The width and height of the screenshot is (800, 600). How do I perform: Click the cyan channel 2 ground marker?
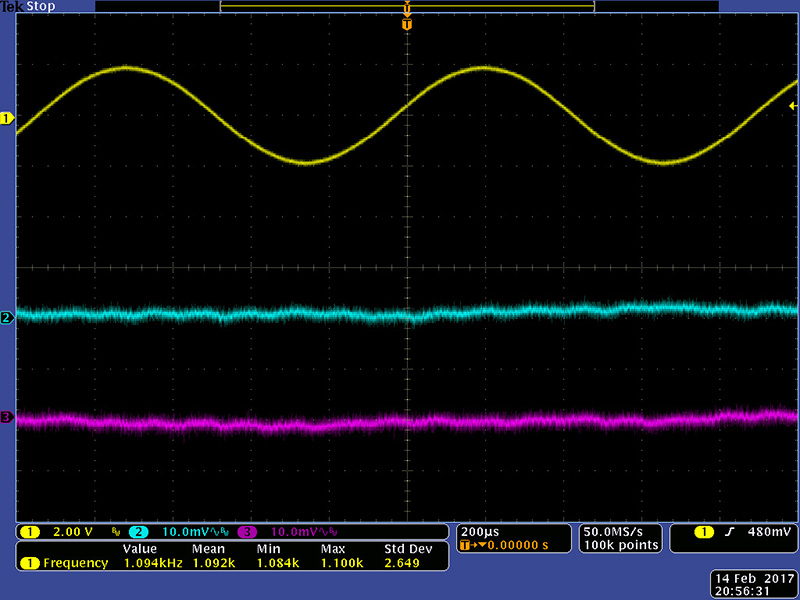coord(6,318)
